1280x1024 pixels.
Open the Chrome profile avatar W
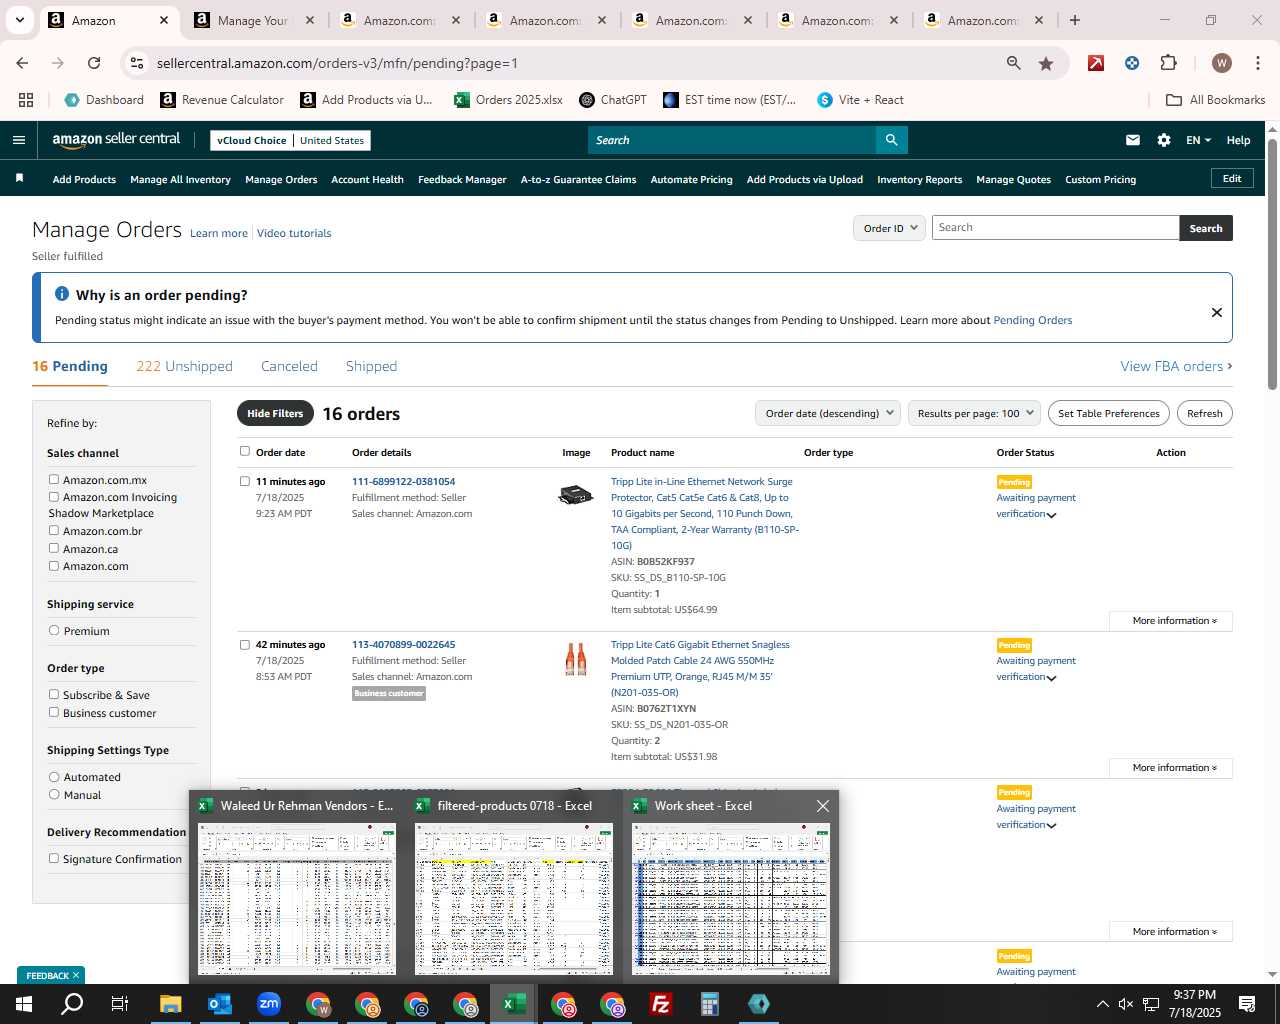(1222, 63)
